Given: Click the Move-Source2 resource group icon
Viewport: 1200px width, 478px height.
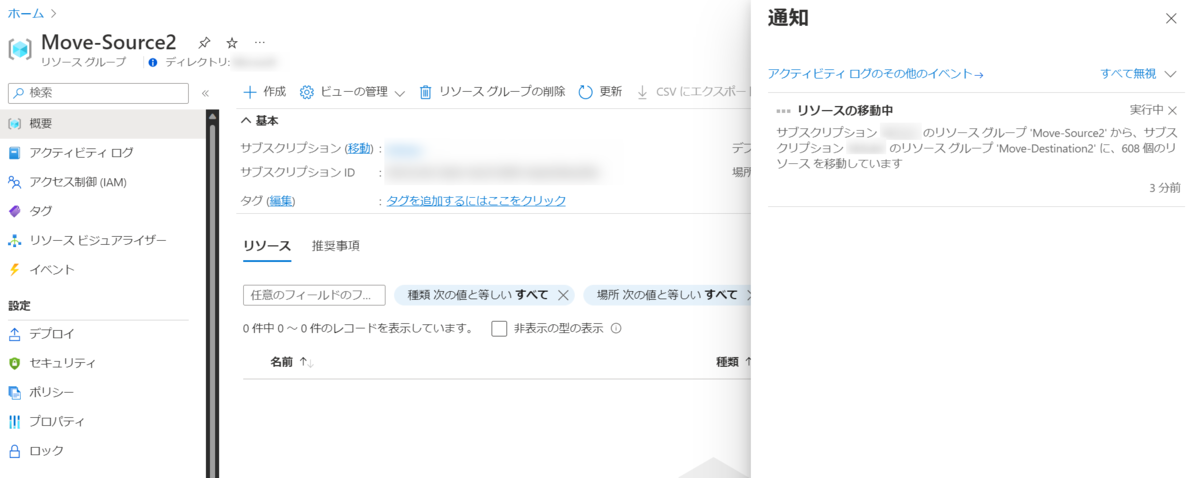Looking at the screenshot, I should pos(20,49).
